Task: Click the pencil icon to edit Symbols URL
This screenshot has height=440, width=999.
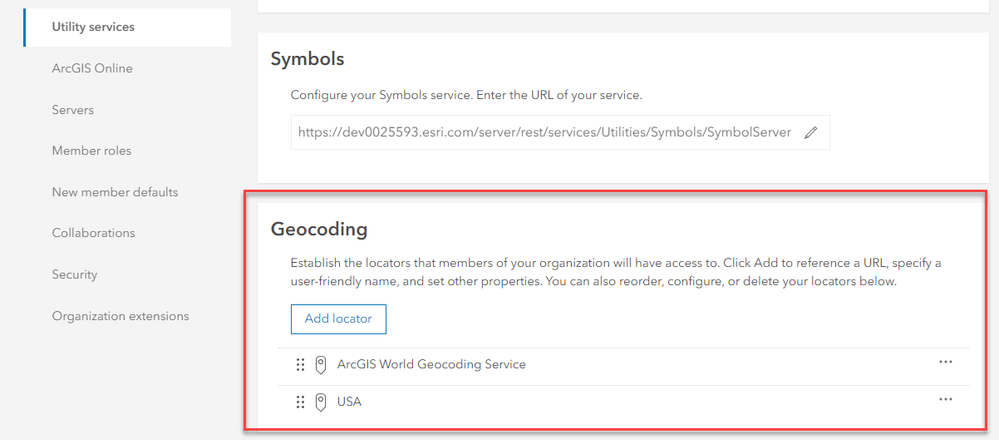Action: (x=811, y=132)
